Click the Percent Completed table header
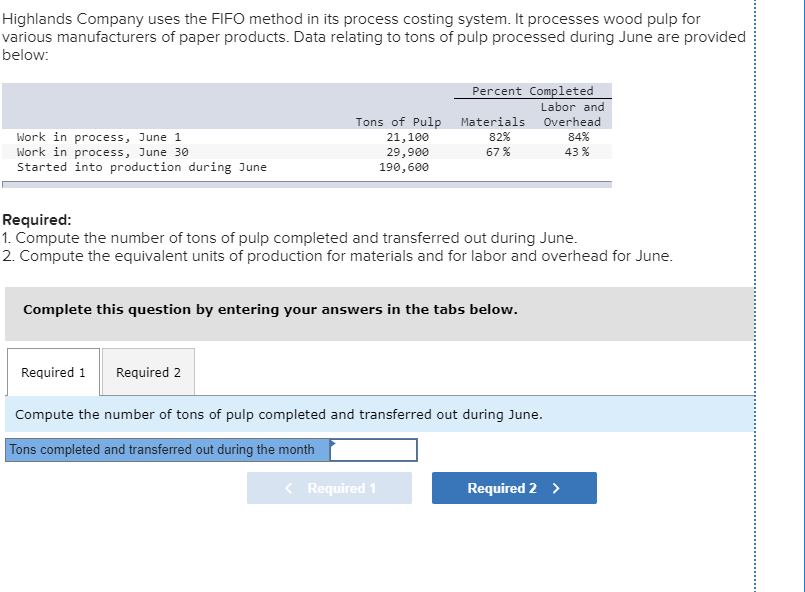 pyautogui.click(x=533, y=90)
